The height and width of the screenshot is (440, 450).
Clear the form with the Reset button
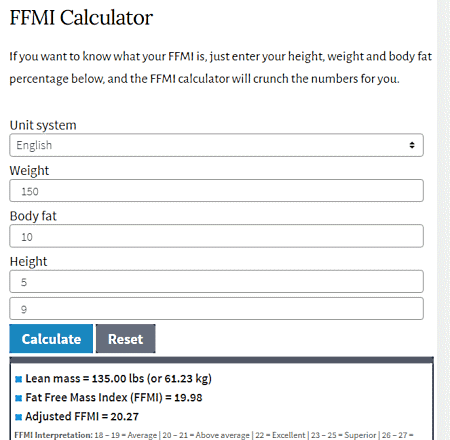[126, 339]
